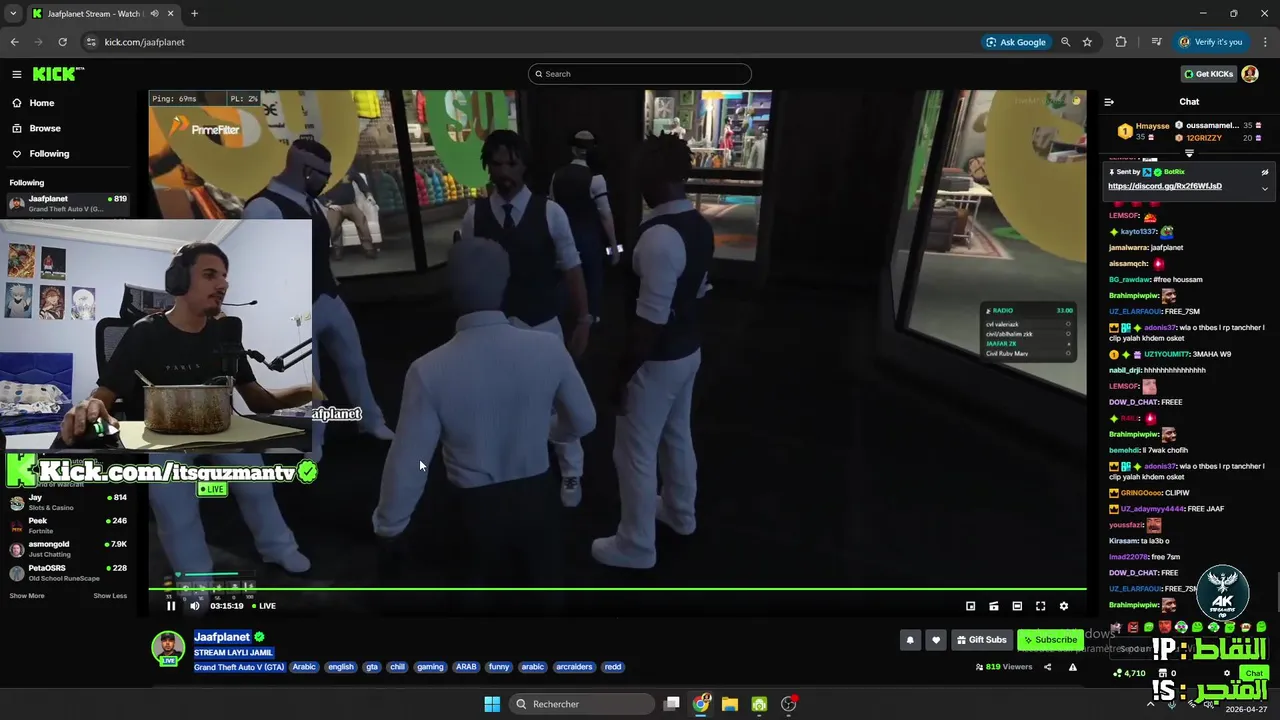Mute the stream volume speaker icon
The height and width of the screenshot is (720, 1280).
click(195, 606)
